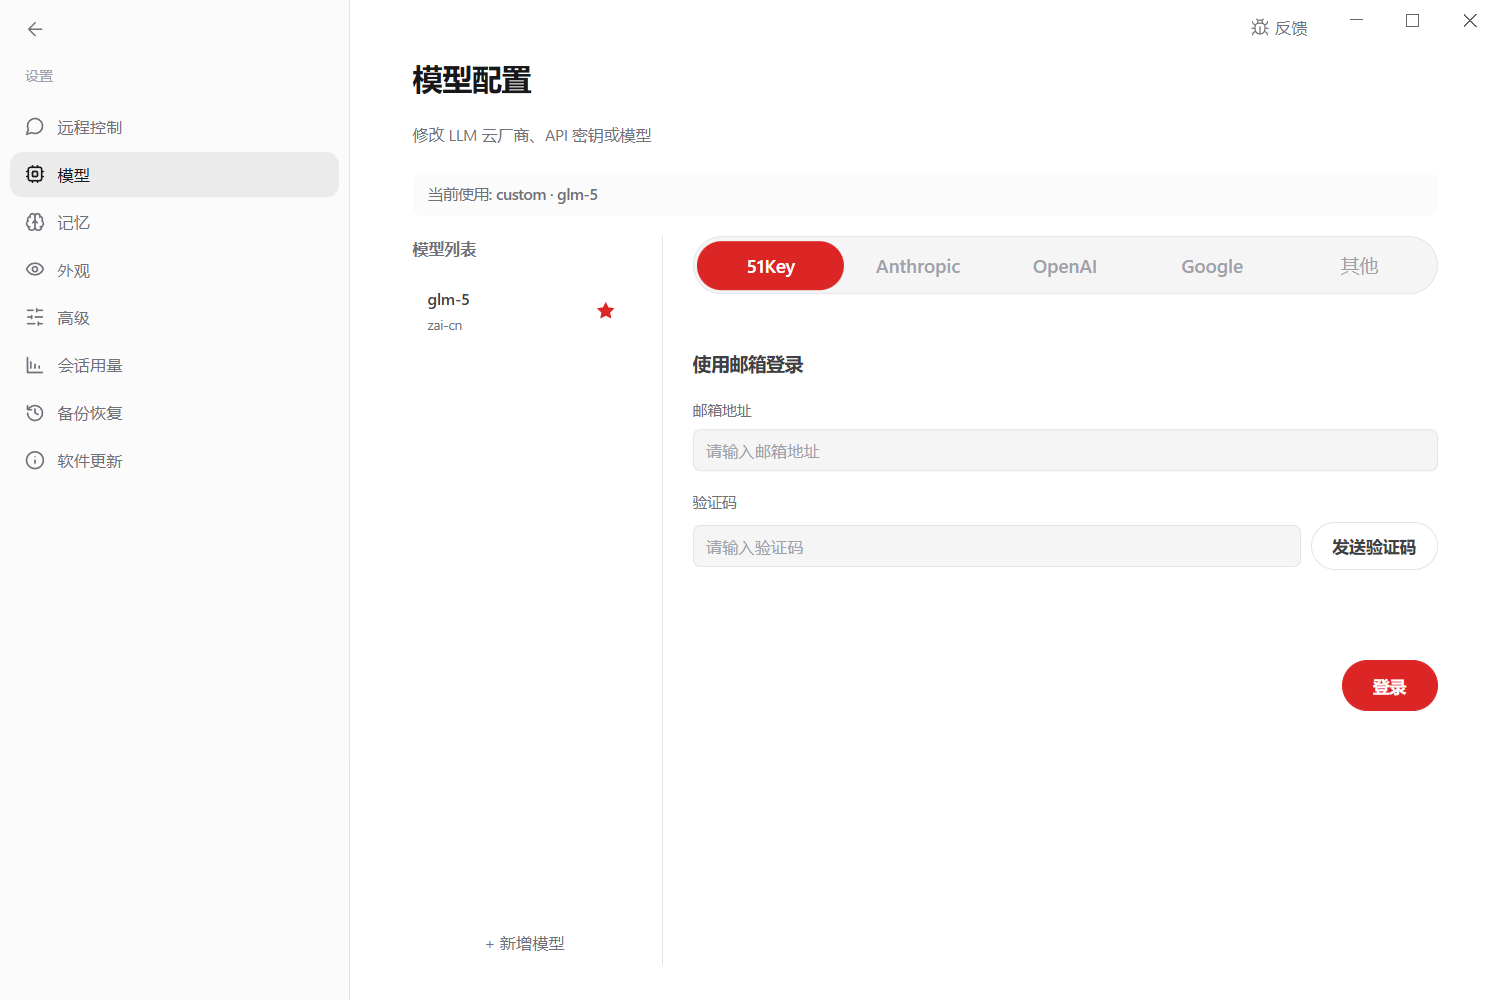This screenshot has width=1500, height=1000.
Task: Select the 模型 sidebar item
Action: [174, 175]
